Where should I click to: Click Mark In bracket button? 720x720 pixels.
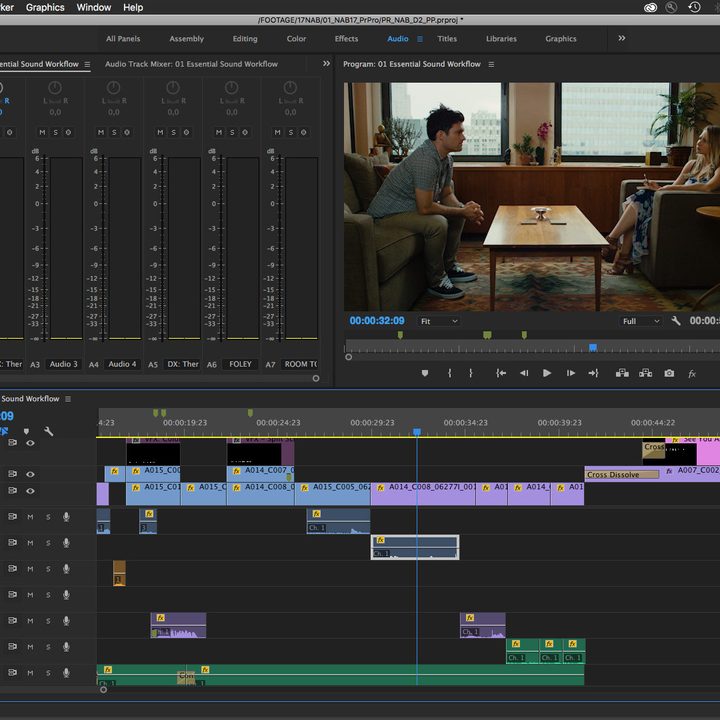tap(450, 373)
